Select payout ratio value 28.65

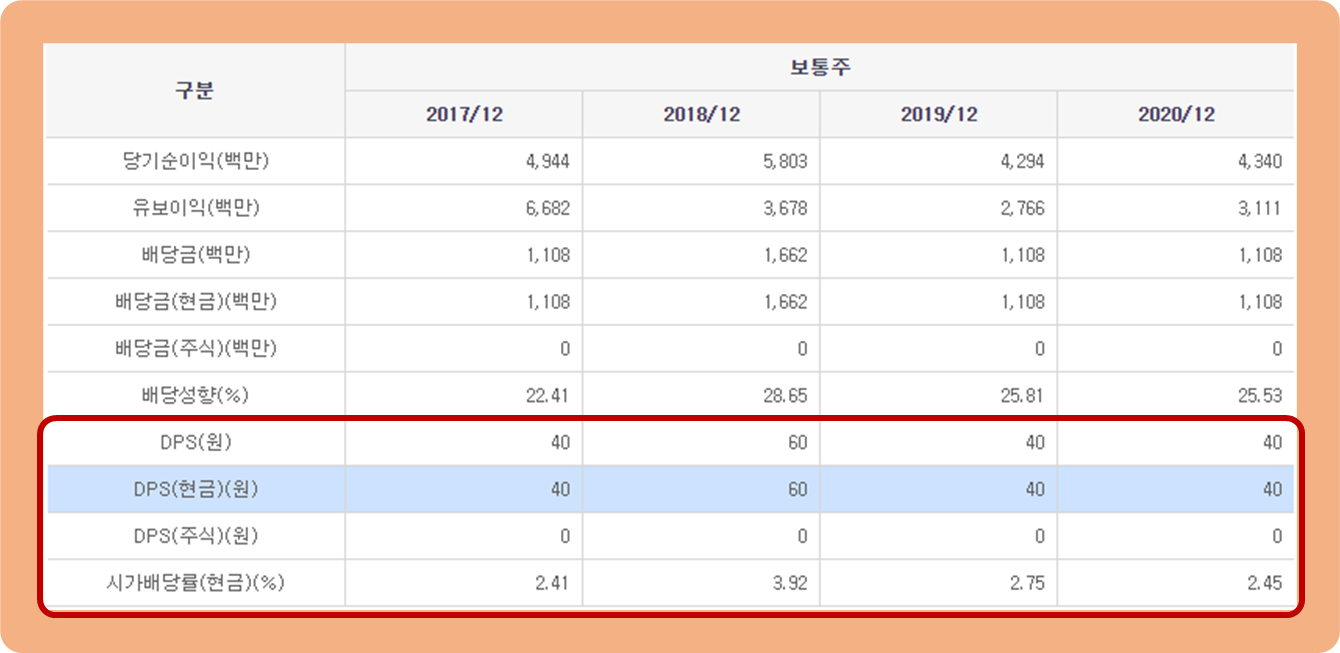[x=785, y=396]
